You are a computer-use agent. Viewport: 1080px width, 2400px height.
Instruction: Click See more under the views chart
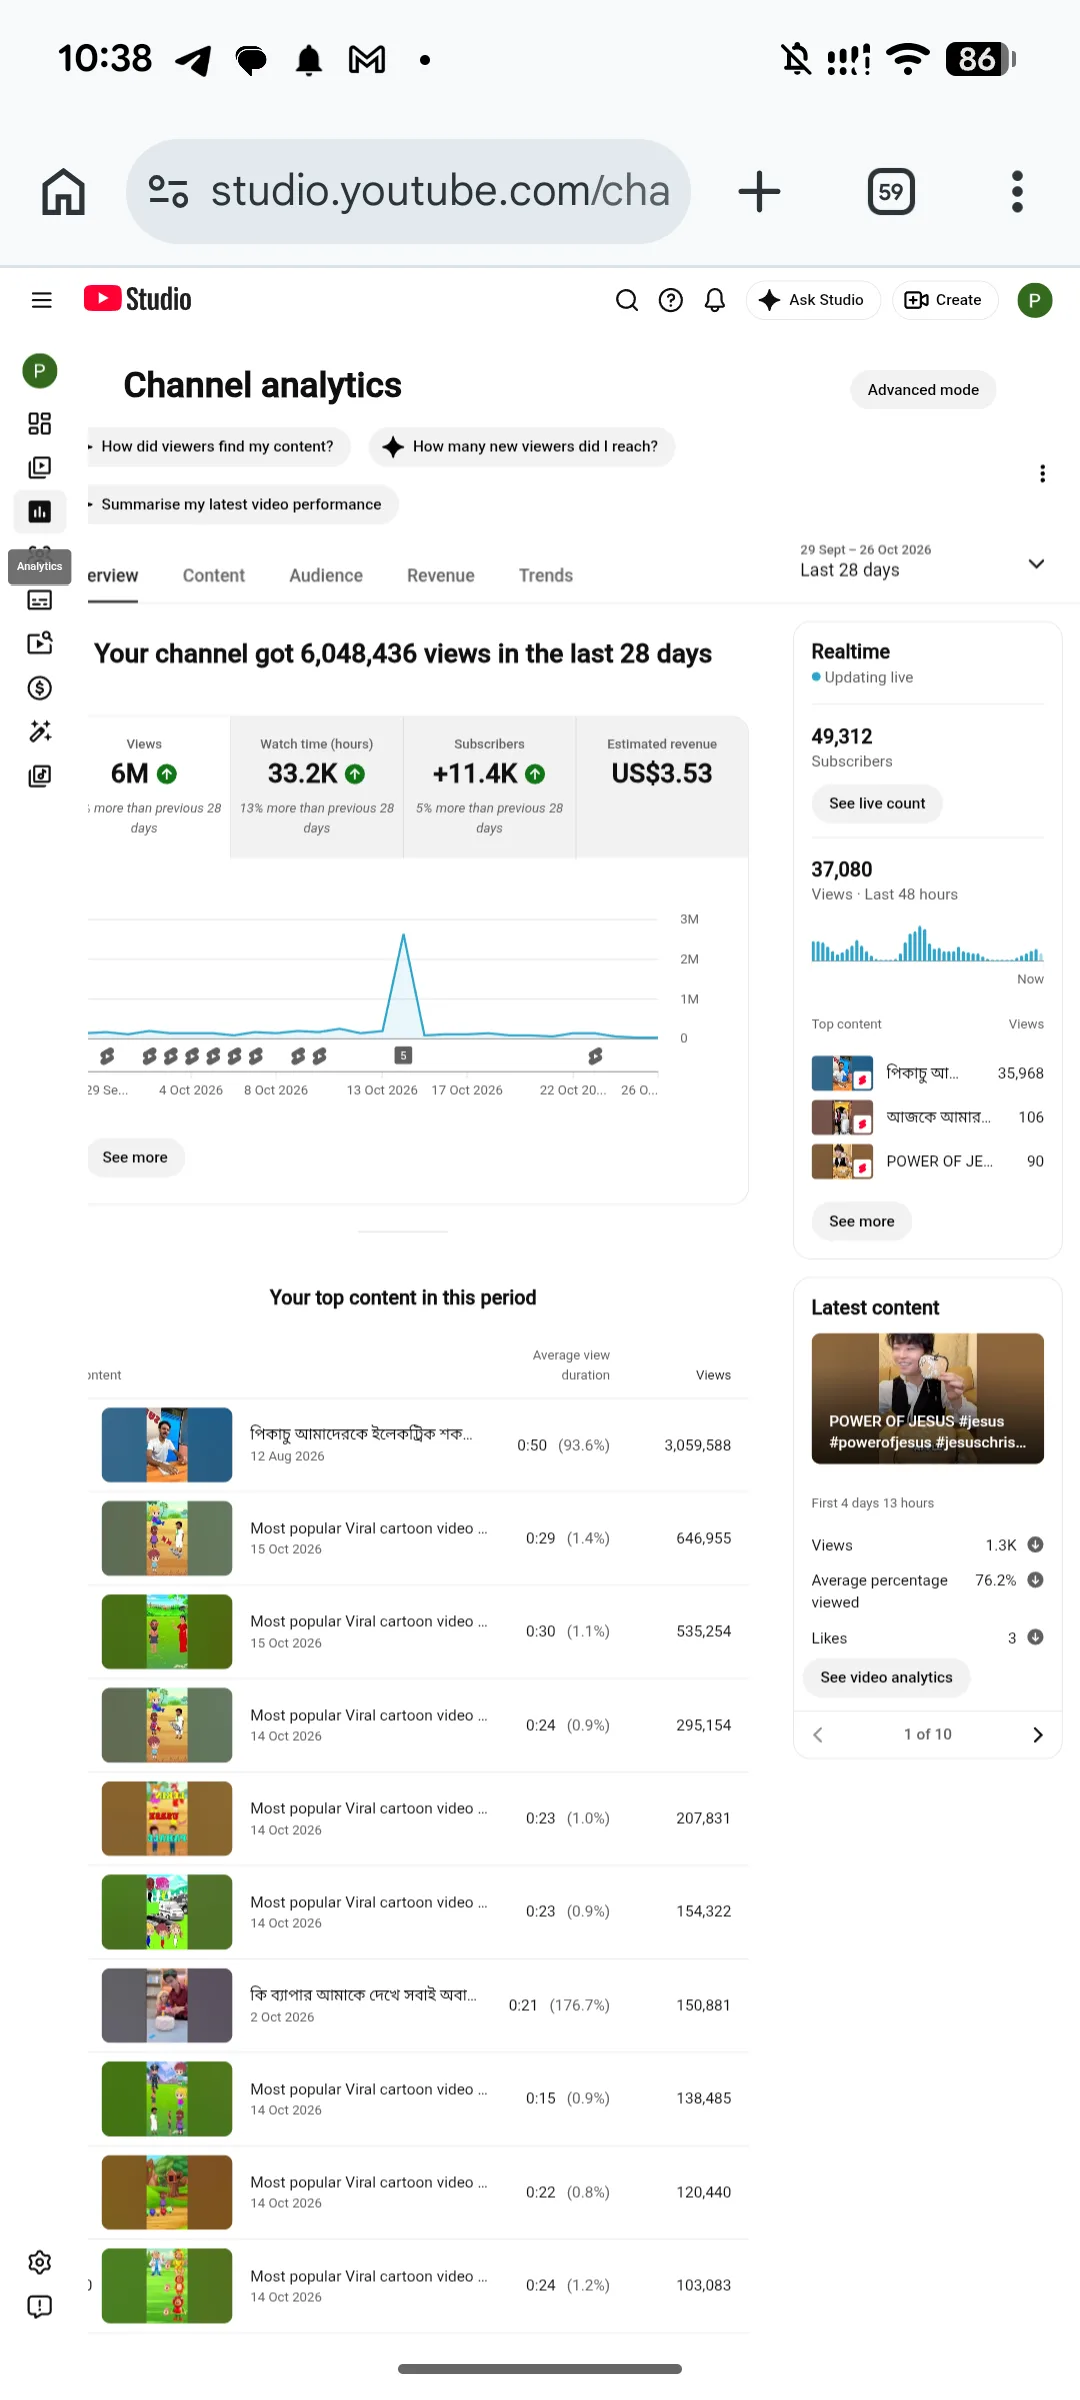click(x=135, y=1158)
